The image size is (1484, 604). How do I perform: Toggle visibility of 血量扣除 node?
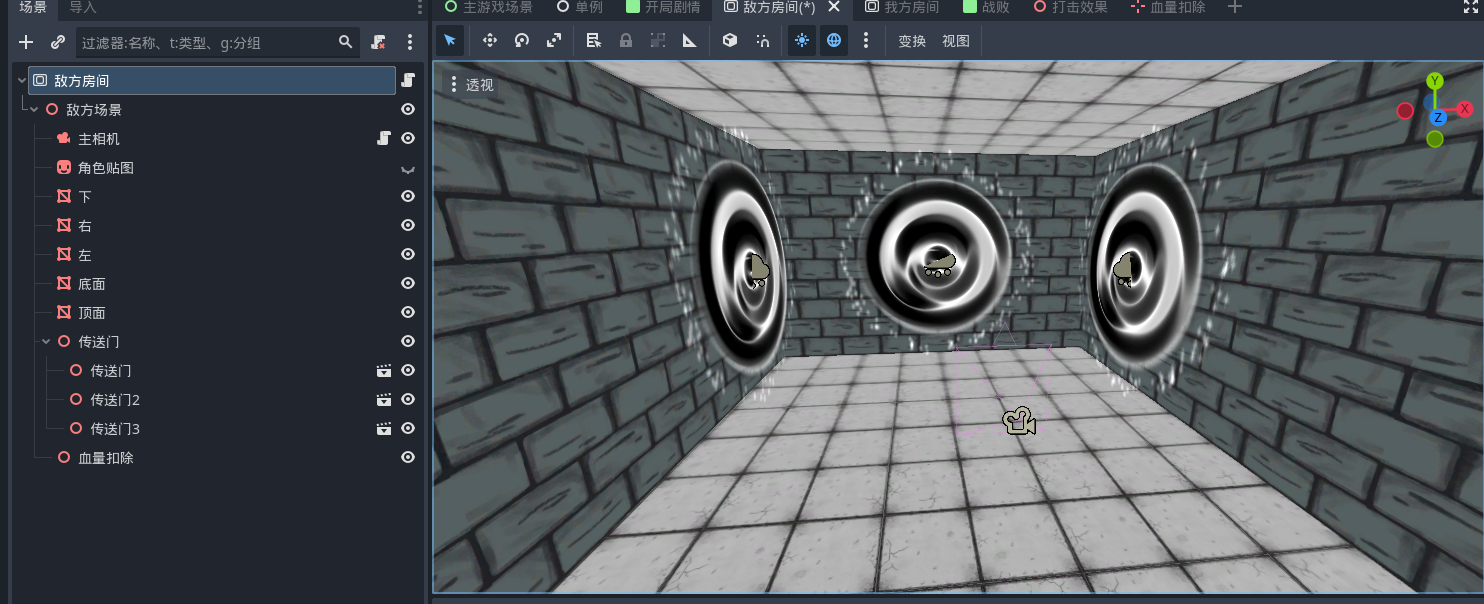pos(408,458)
